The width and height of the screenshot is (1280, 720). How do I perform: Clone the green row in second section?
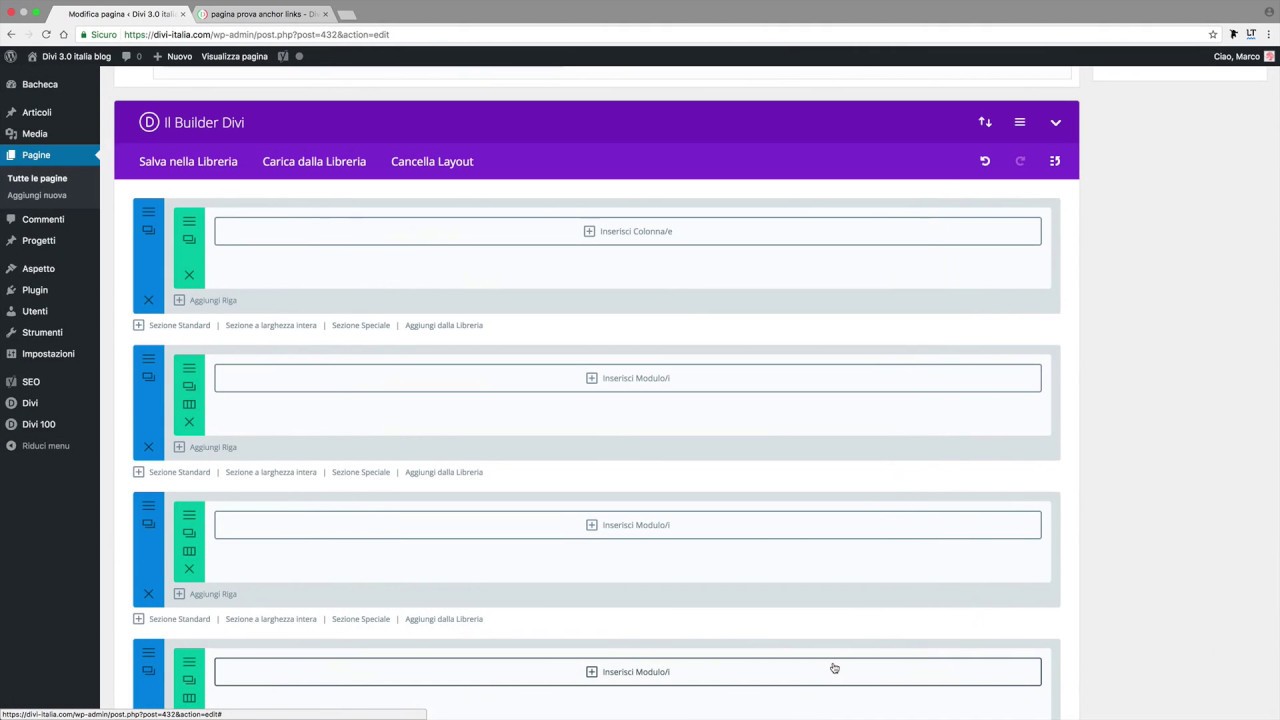pos(189,386)
